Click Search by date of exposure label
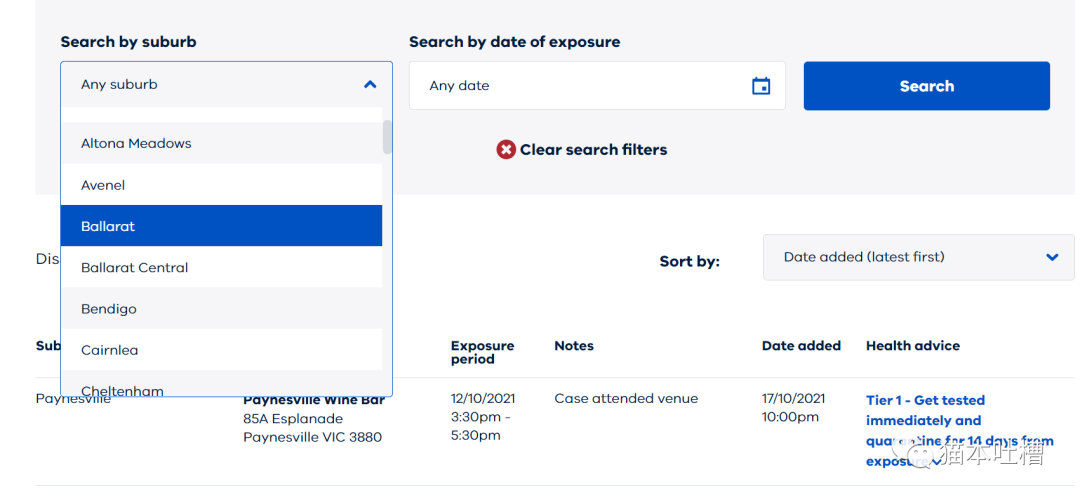The width and height of the screenshot is (1080, 500). click(x=515, y=42)
